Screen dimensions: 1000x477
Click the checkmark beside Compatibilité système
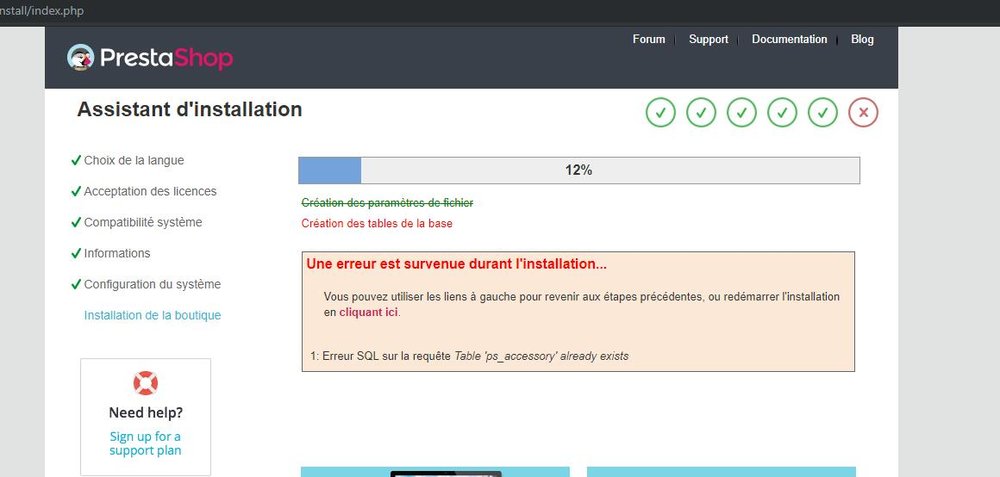(x=76, y=222)
